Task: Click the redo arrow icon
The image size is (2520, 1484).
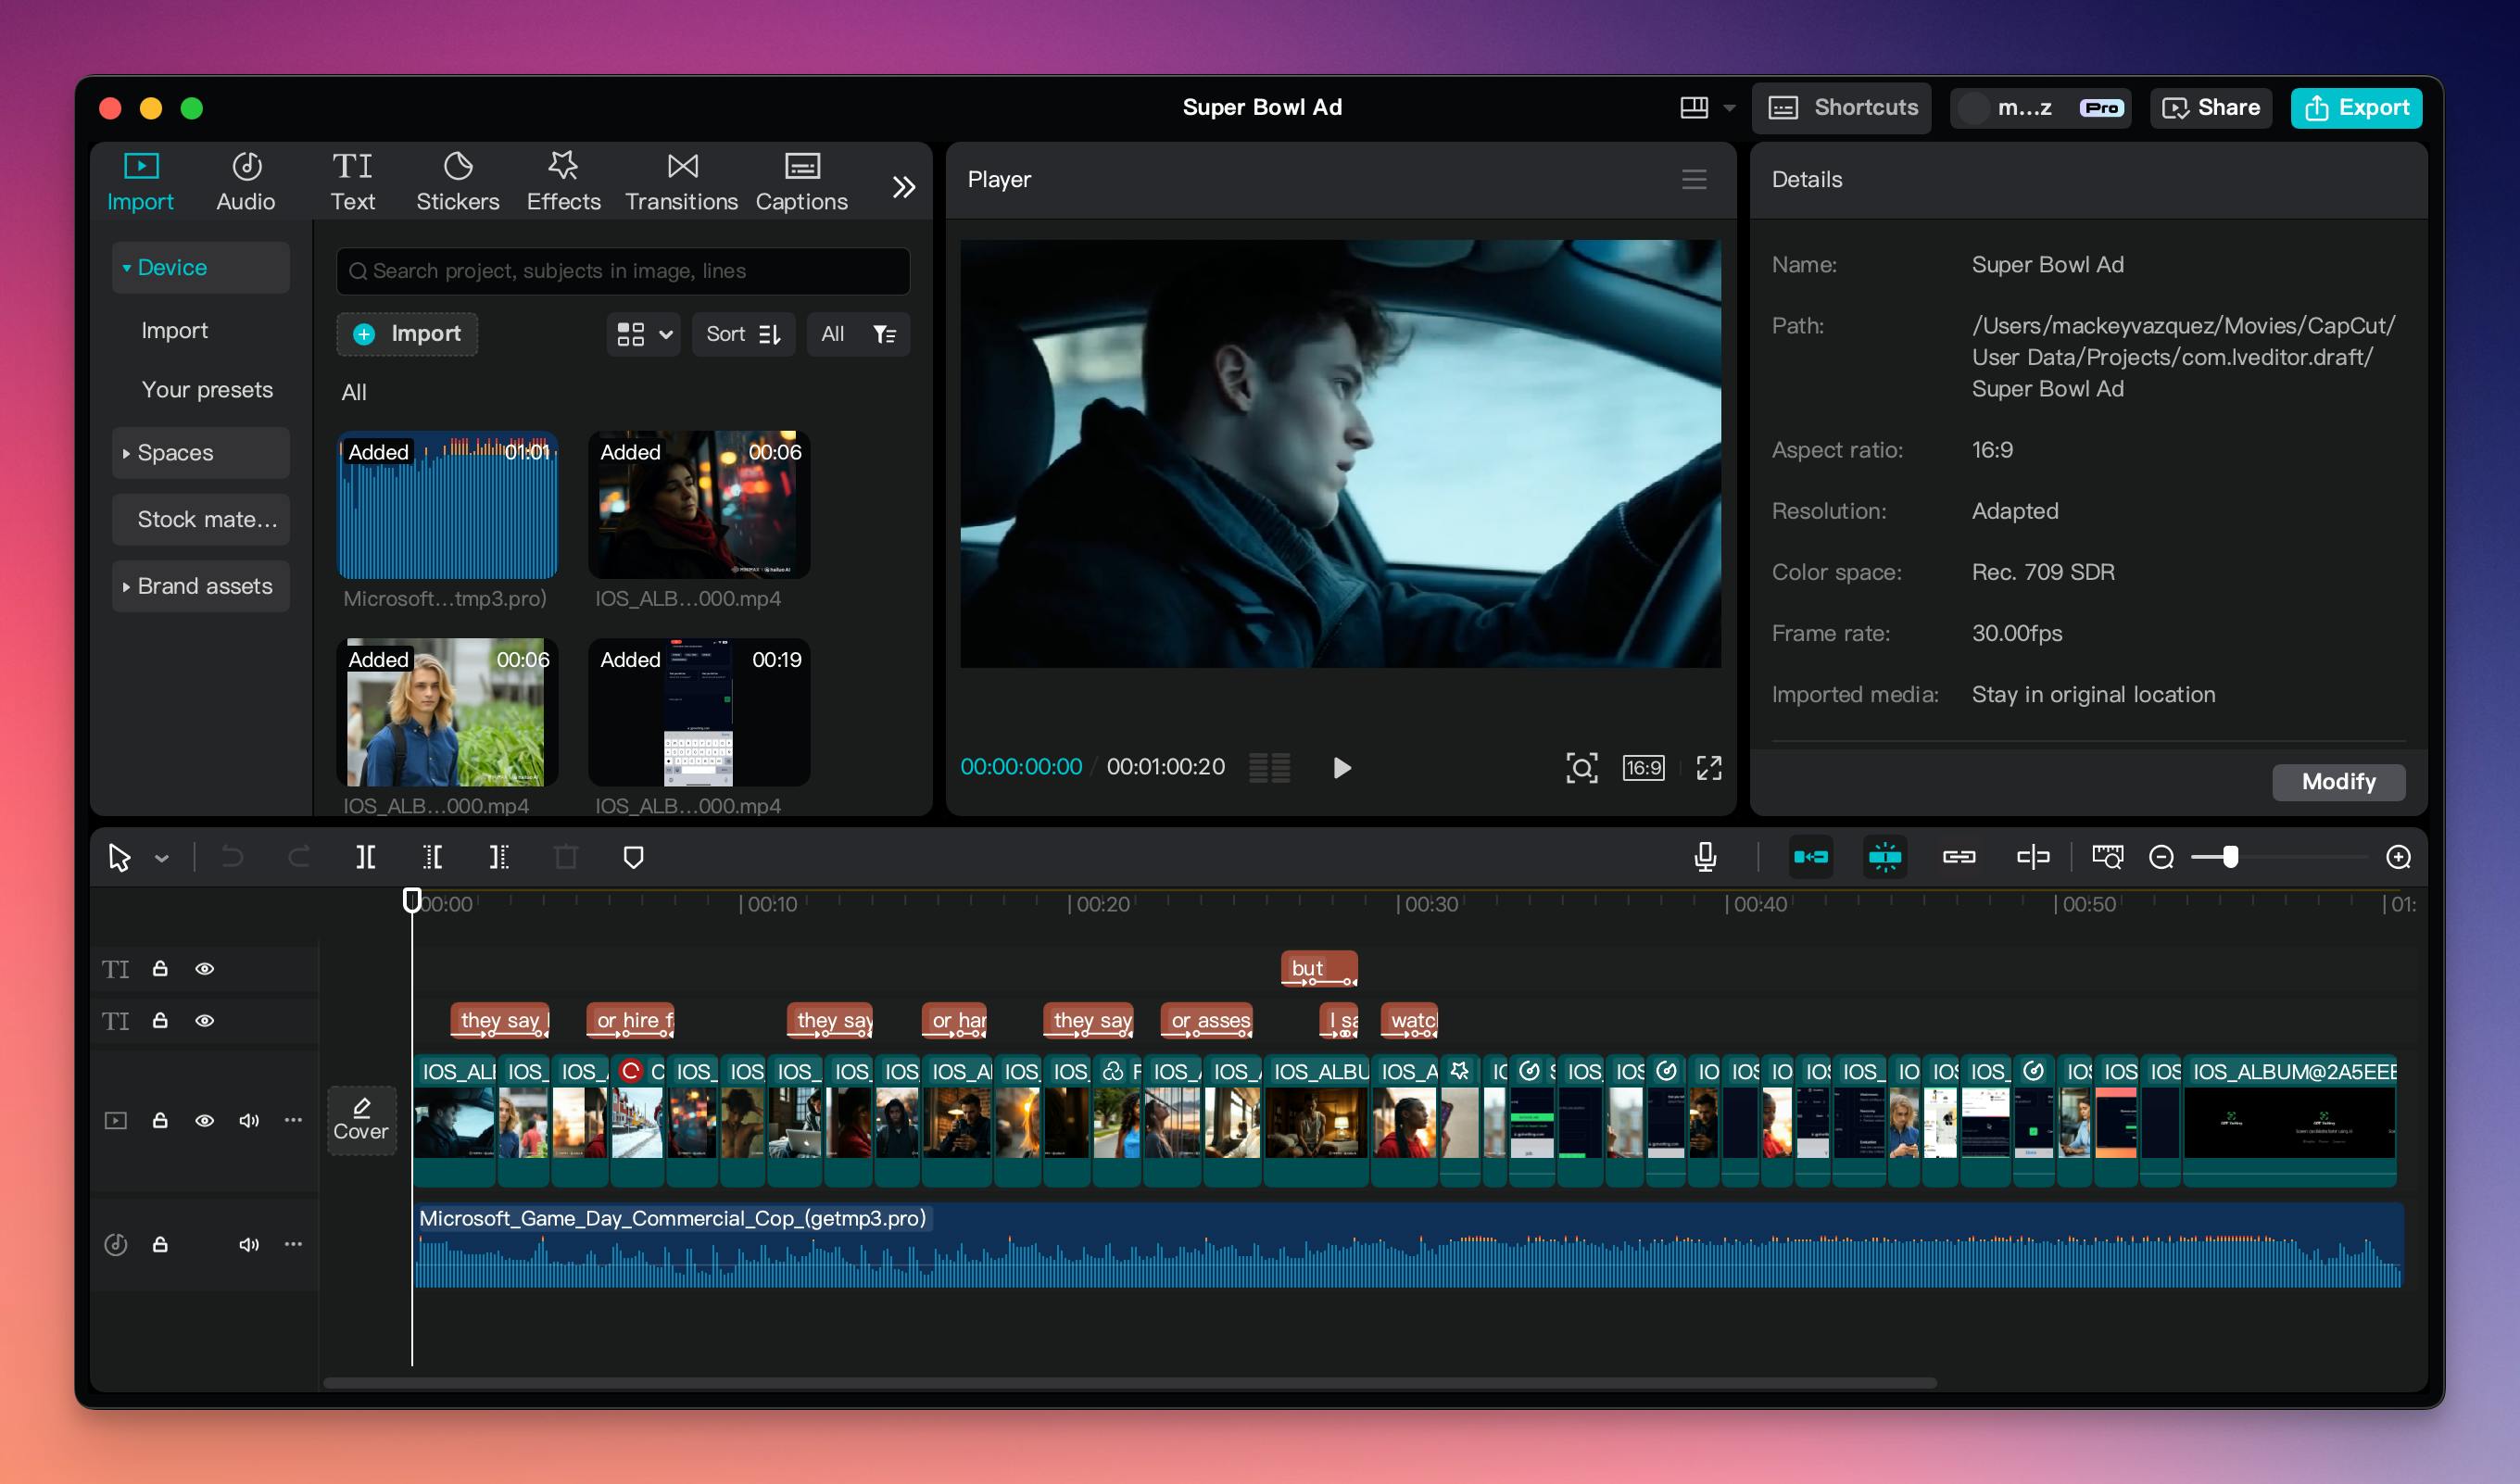Action: point(299,857)
